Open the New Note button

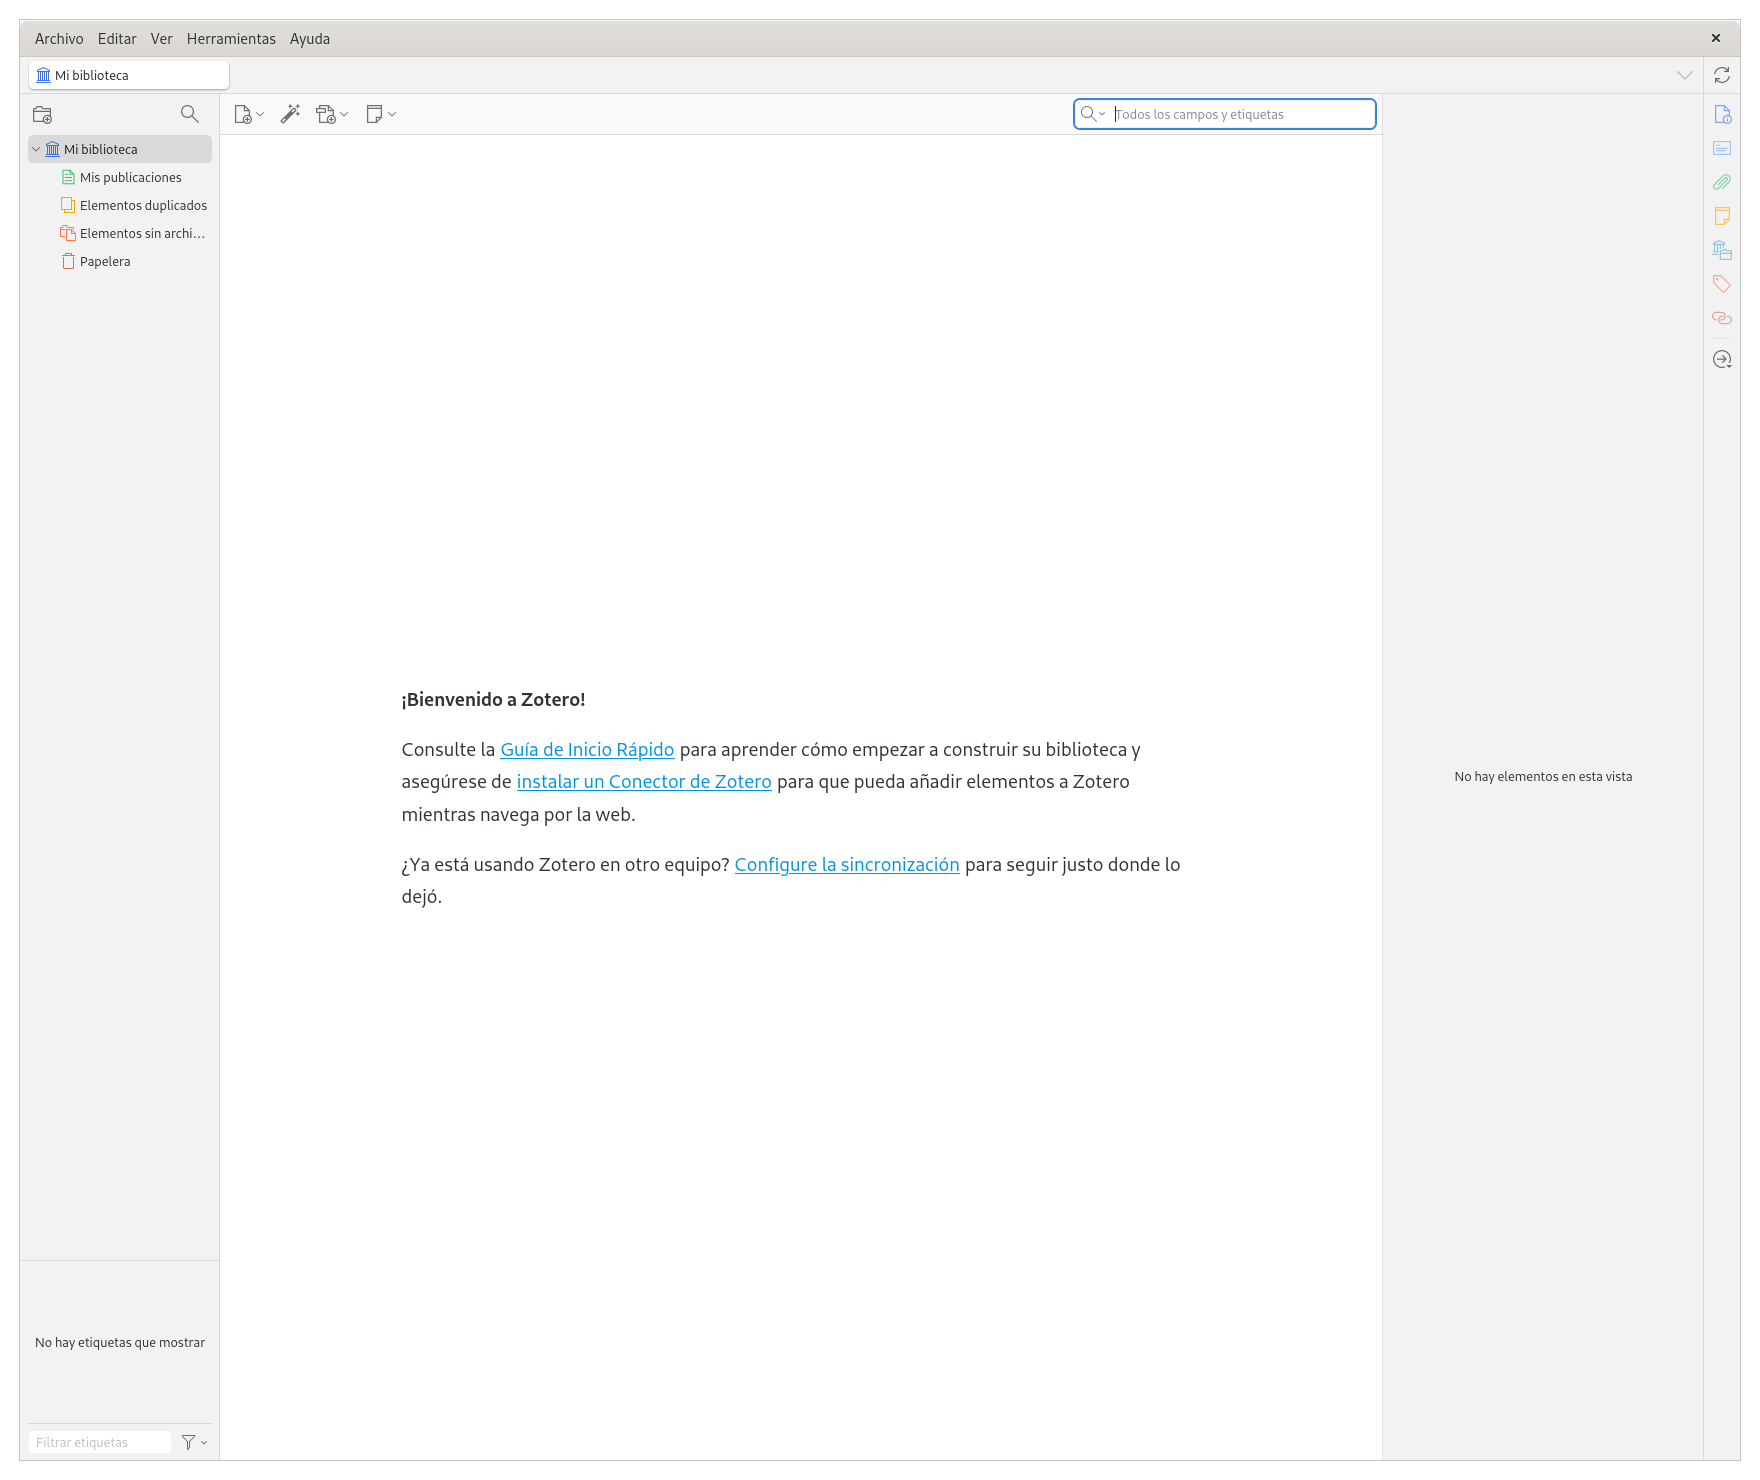381,114
